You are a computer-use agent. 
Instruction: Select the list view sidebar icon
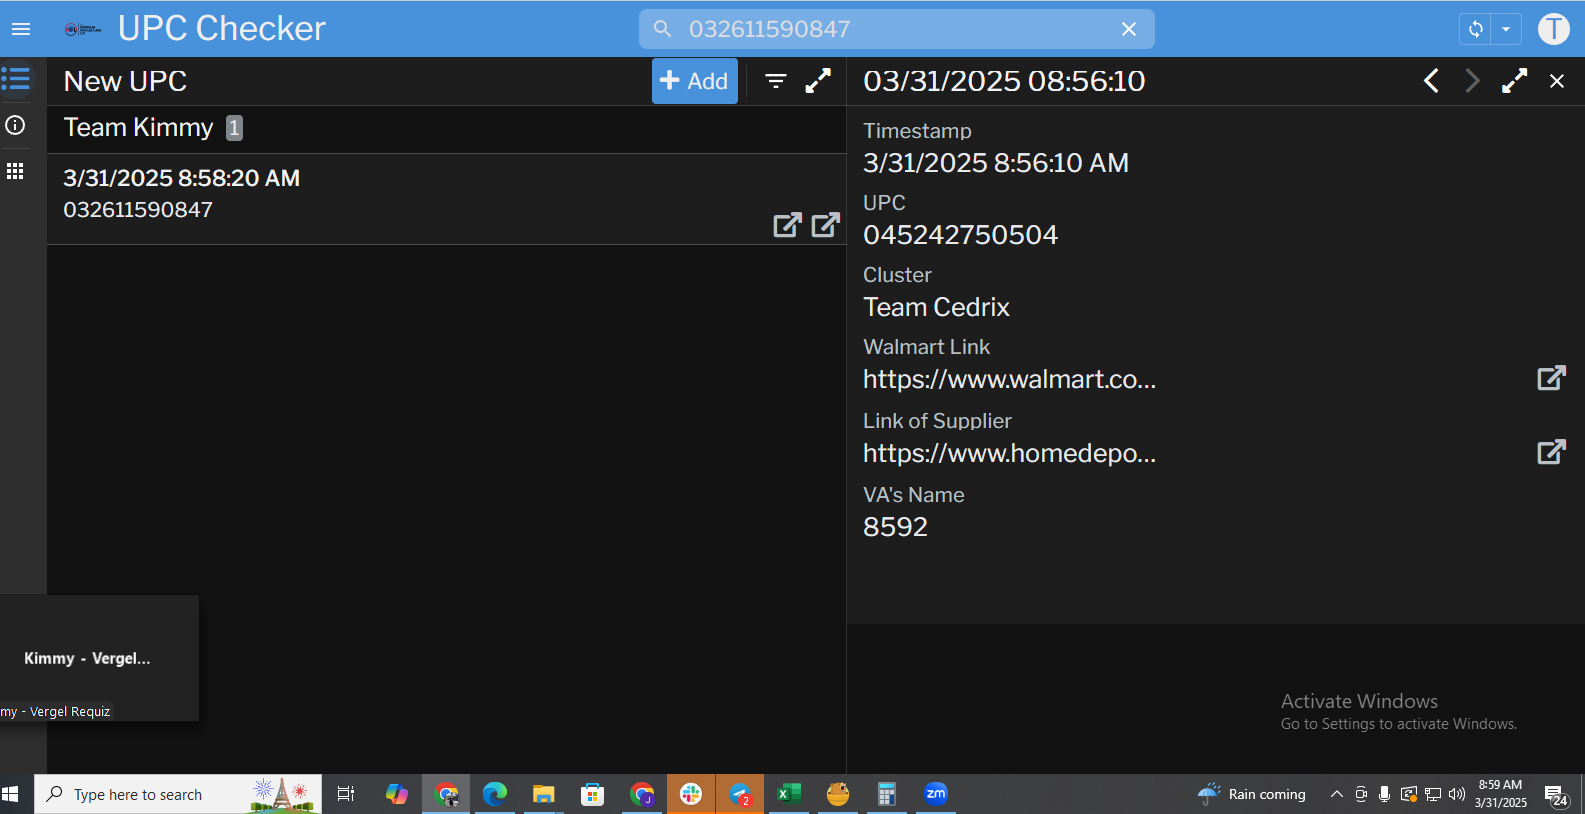[16, 78]
